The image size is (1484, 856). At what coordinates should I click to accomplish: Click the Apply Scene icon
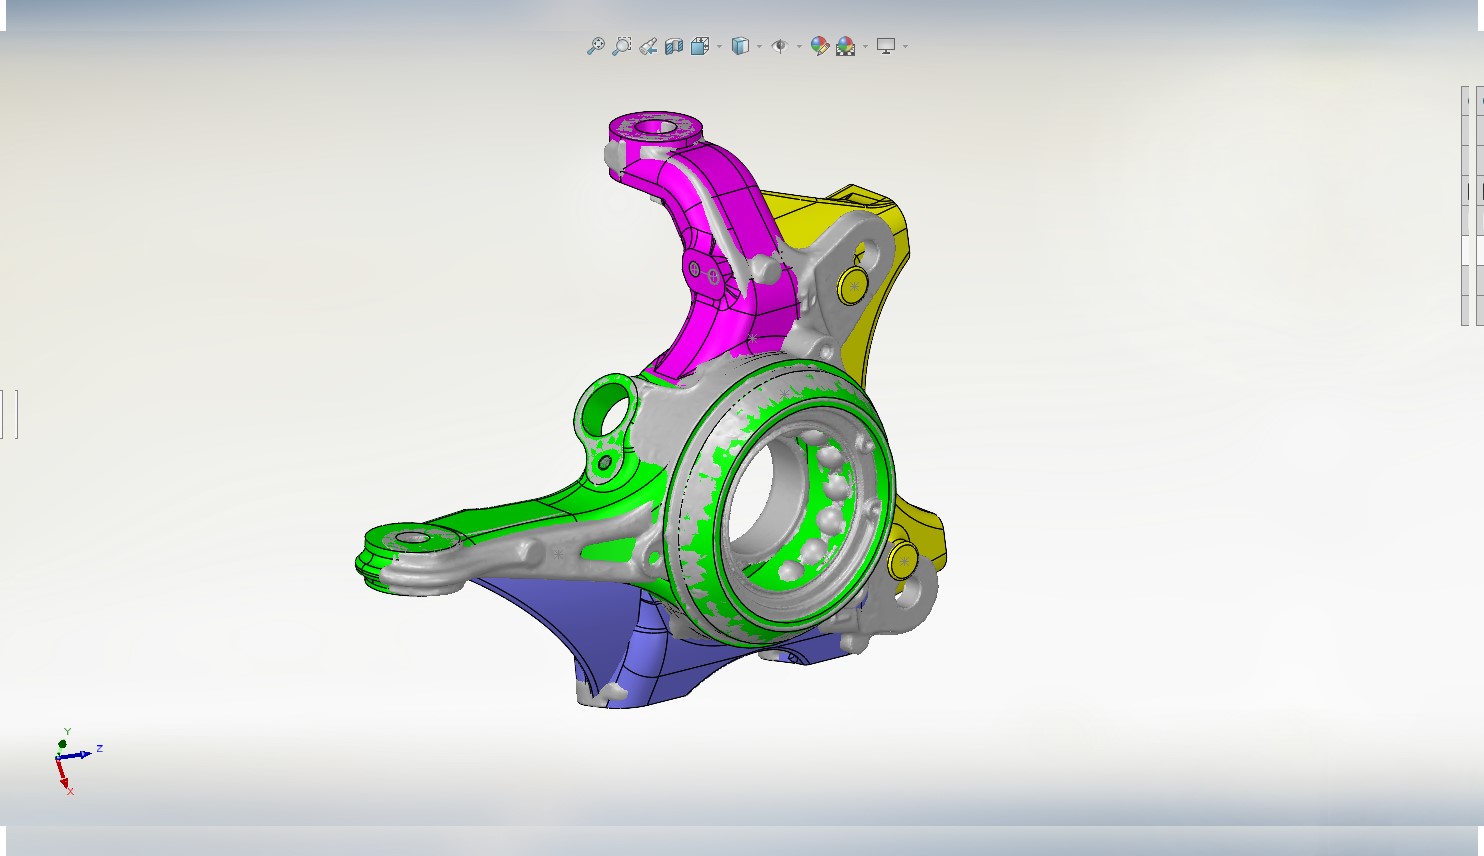[846, 46]
